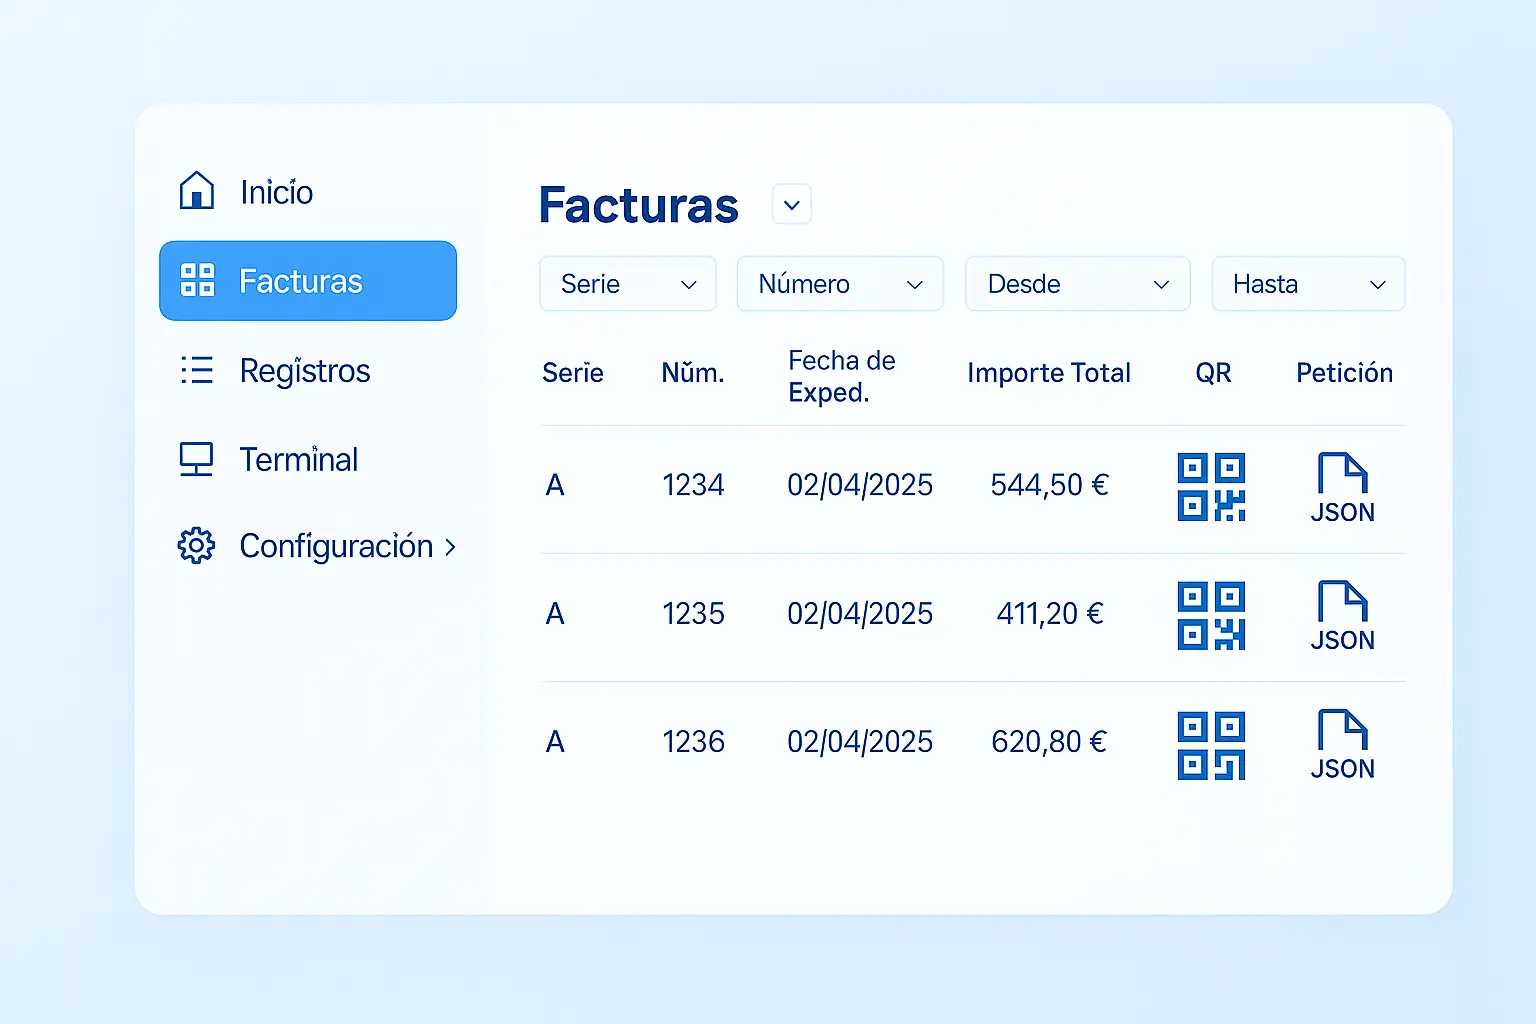Go to the Registros menu item
The height and width of the screenshot is (1024, 1536).
click(x=304, y=371)
